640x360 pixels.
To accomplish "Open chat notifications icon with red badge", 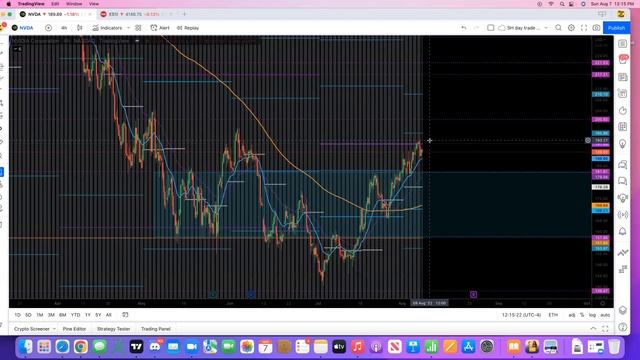I will coord(622,60).
